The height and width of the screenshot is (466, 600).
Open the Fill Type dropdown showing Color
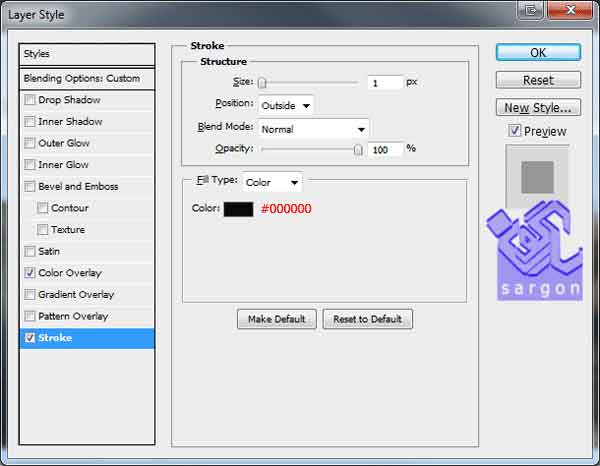pos(272,182)
